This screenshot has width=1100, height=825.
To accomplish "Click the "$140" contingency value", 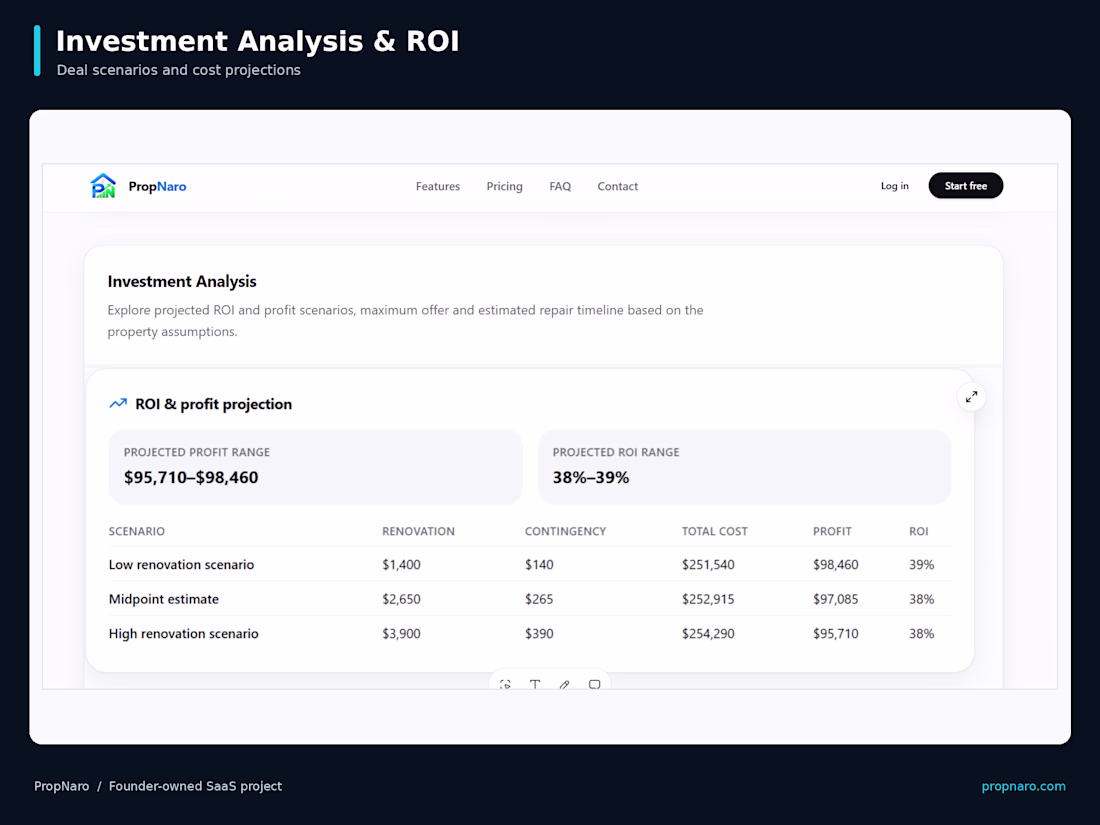I will coord(539,565).
